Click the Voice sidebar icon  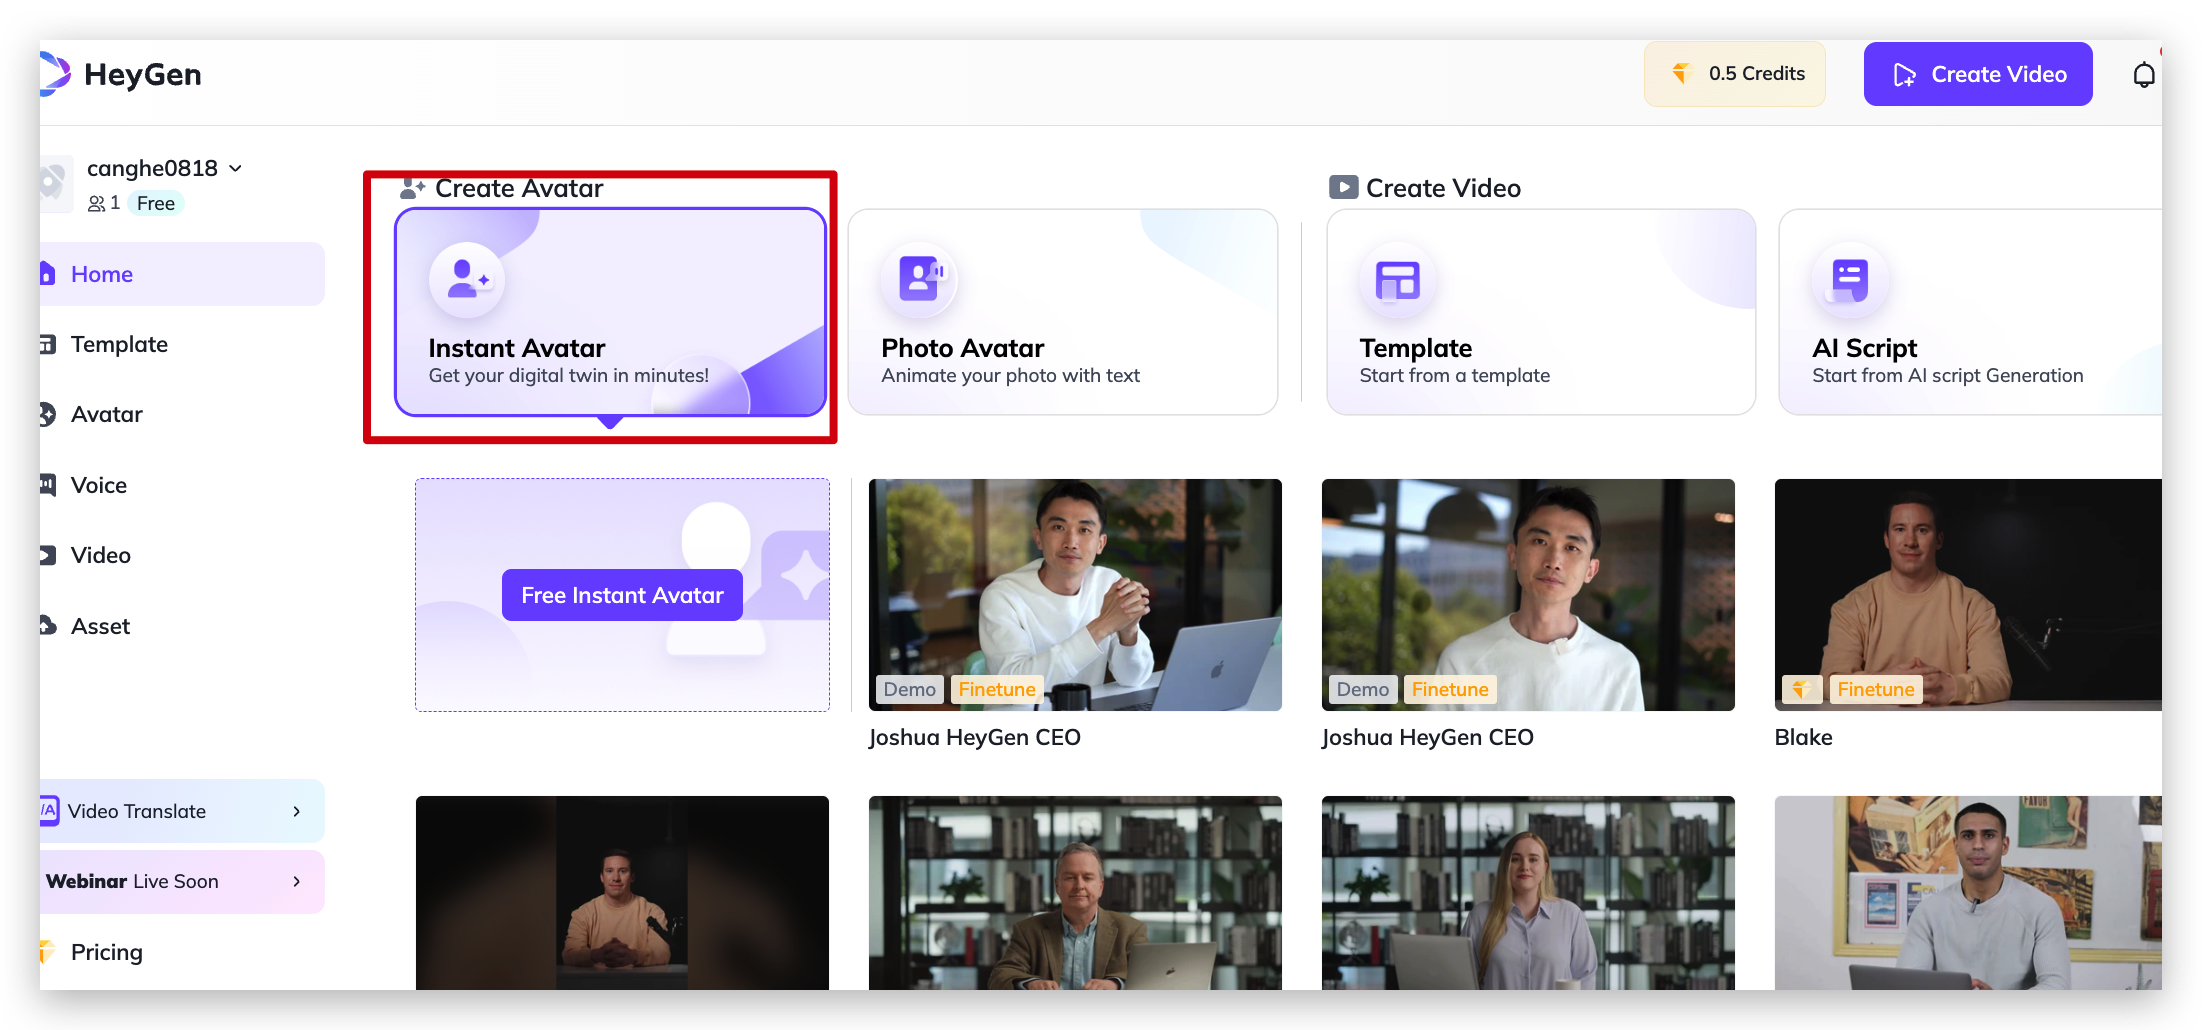pos(47,485)
